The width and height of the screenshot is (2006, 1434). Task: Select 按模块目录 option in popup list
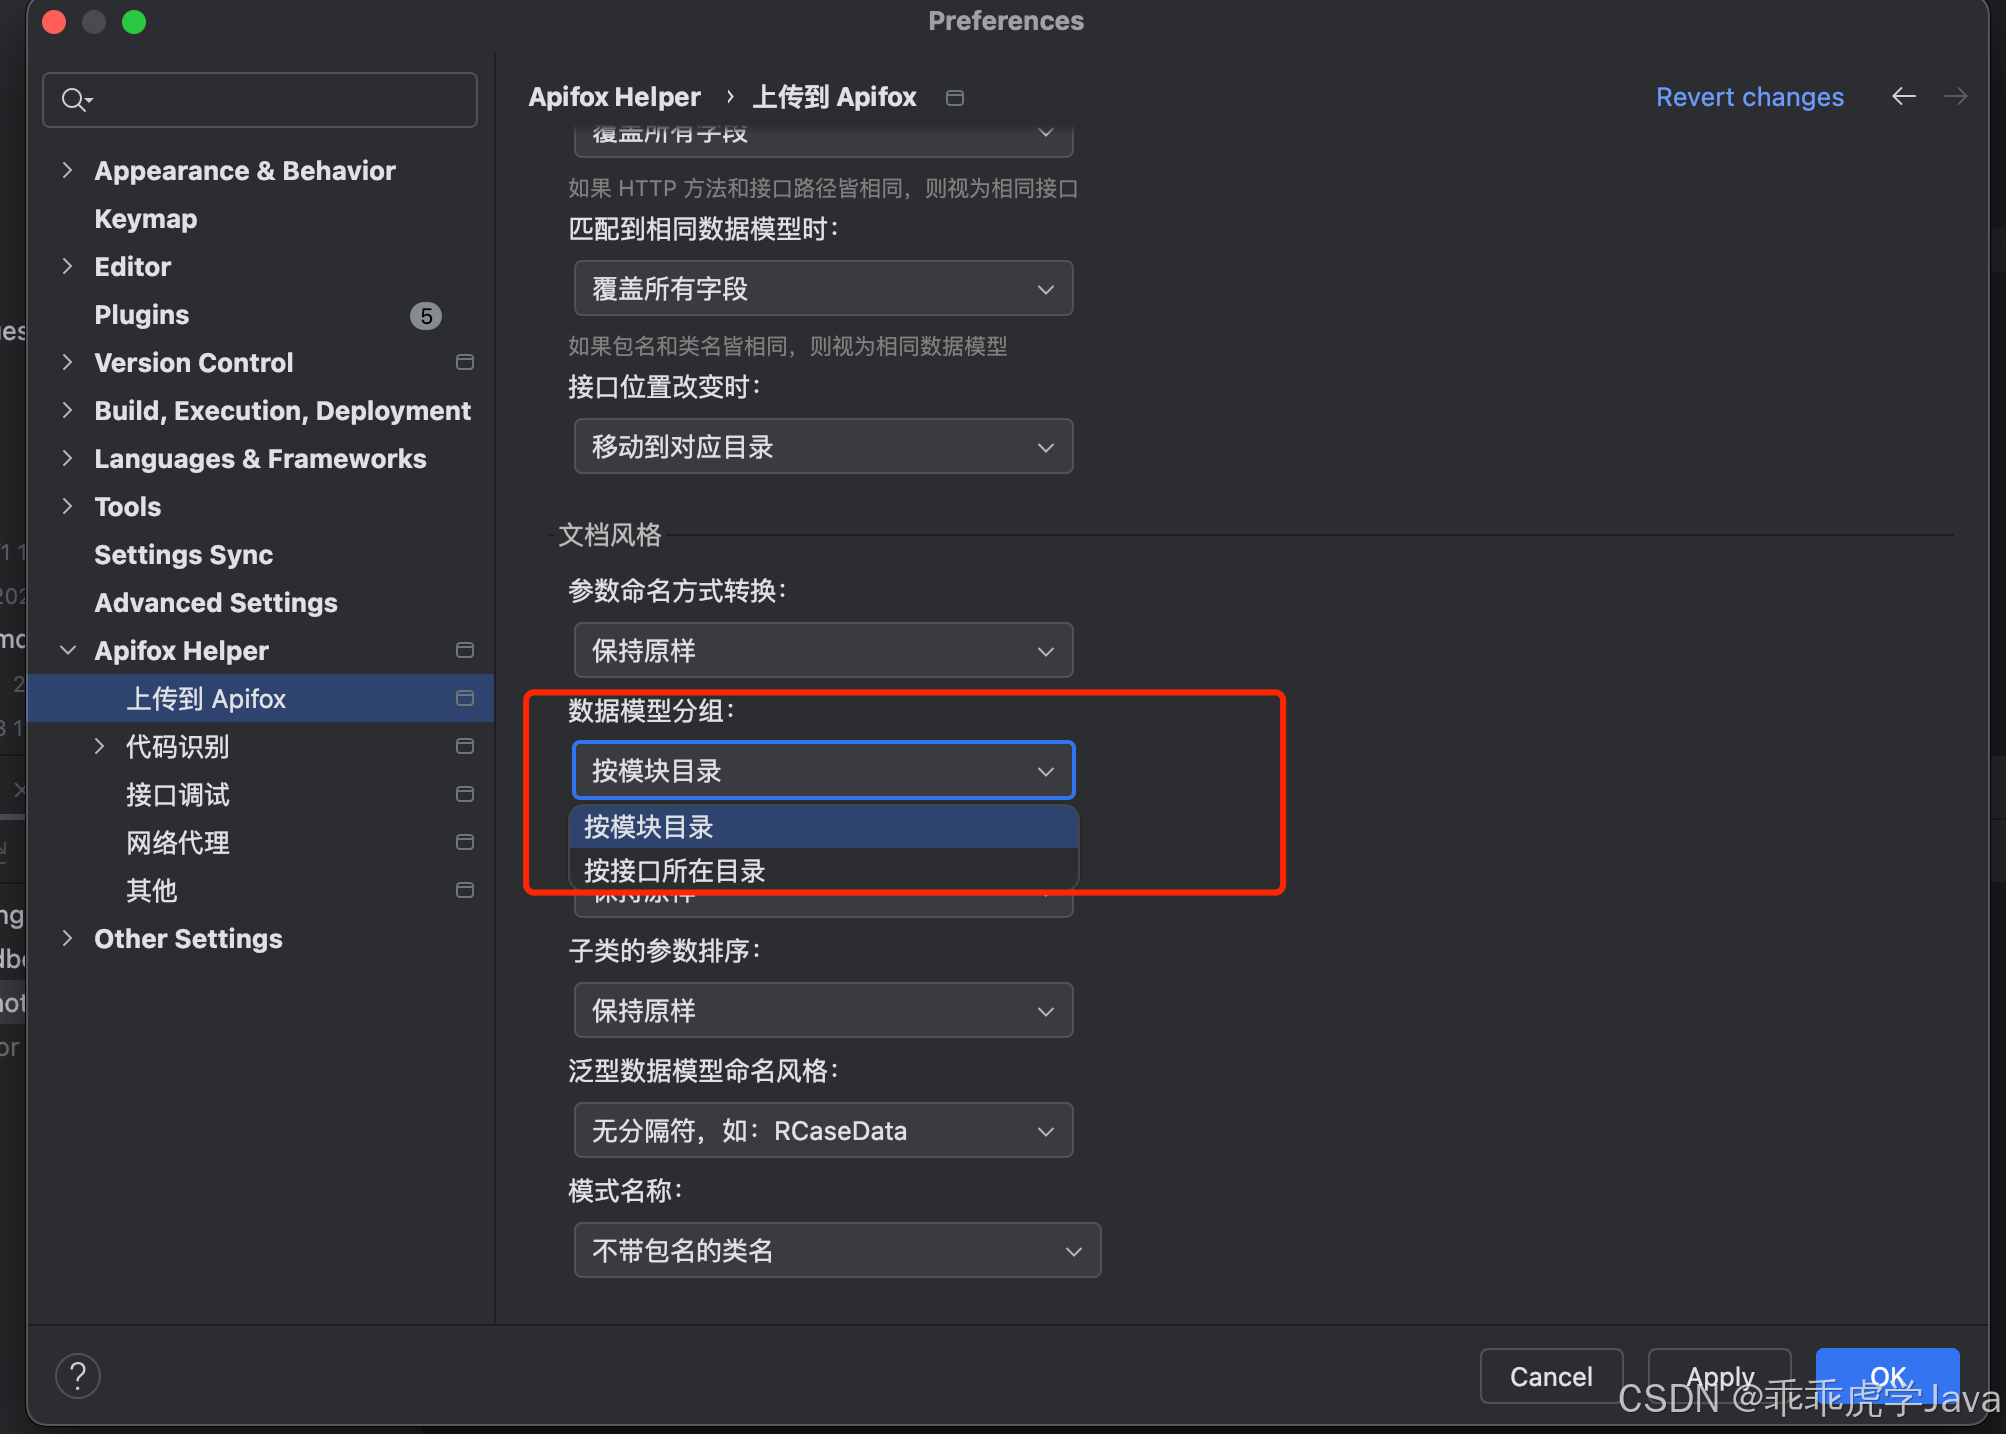tap(649, 826)
